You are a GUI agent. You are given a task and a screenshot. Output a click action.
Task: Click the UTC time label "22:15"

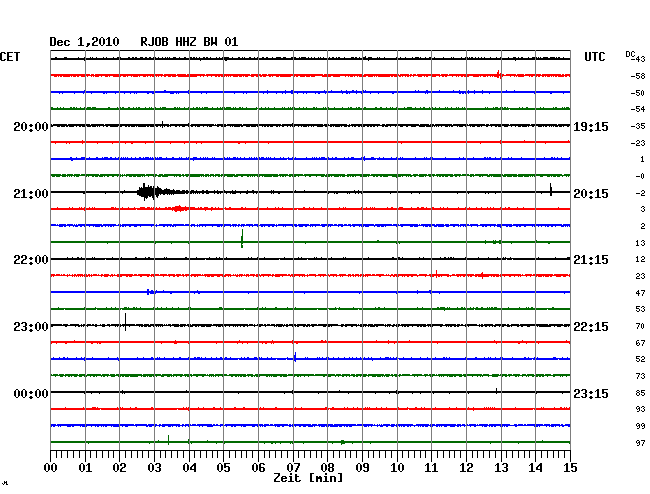591,327
